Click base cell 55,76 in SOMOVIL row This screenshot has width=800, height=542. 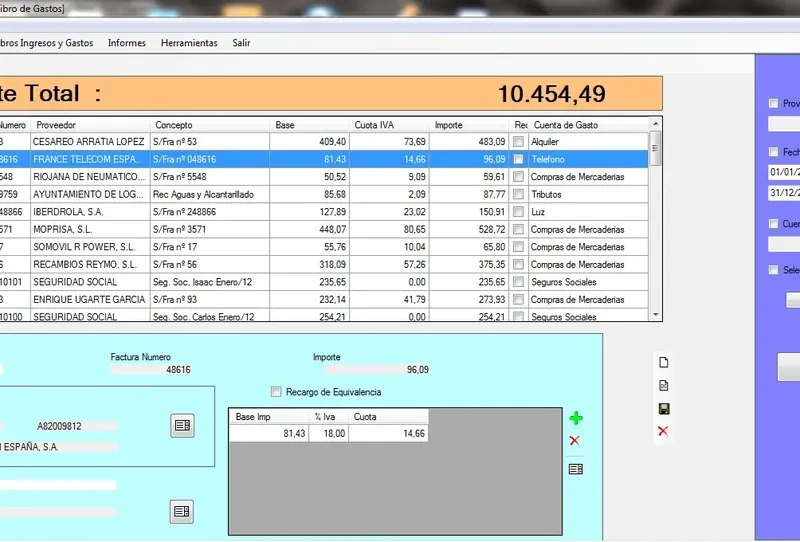coord(310,247)
